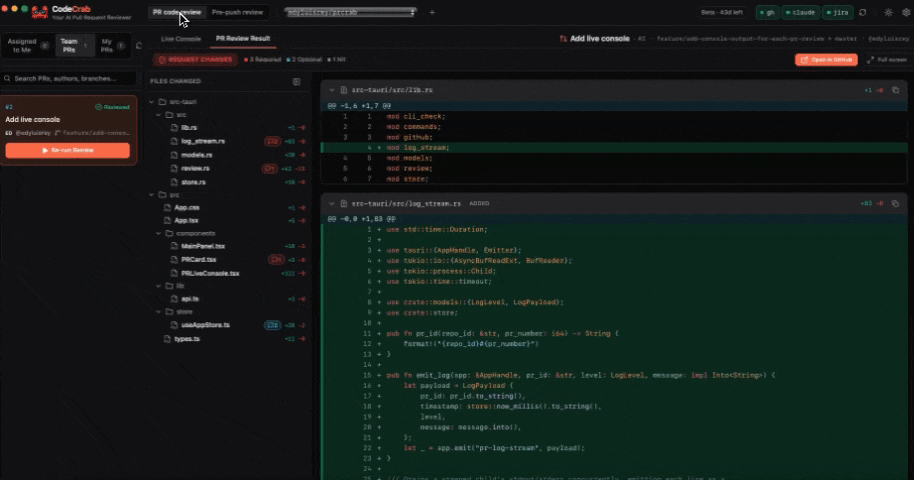Click the '3 Required' findings count
The height and width of the screenshot is (480, 914).
tap(262, 59)
